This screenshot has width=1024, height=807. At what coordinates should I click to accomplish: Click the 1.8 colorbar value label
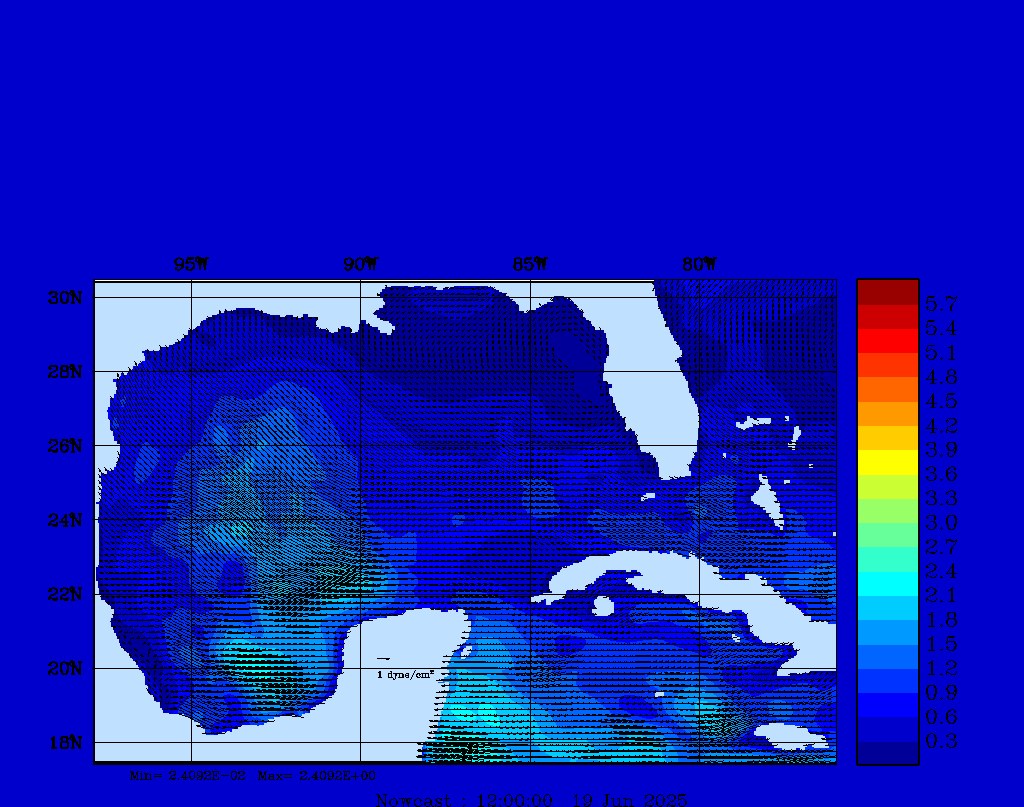[x=940, y=620]
